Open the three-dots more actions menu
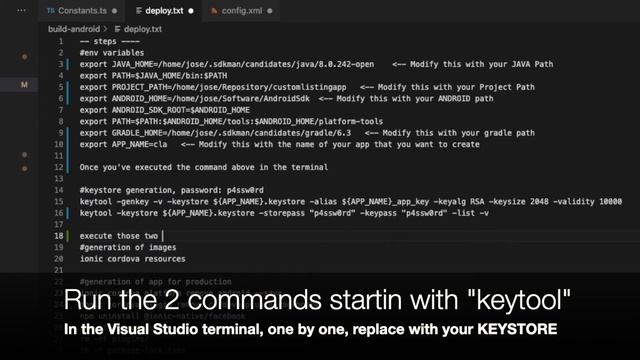Image resolution: width=640 pixels, height=360 pixels. coord(21,10)
